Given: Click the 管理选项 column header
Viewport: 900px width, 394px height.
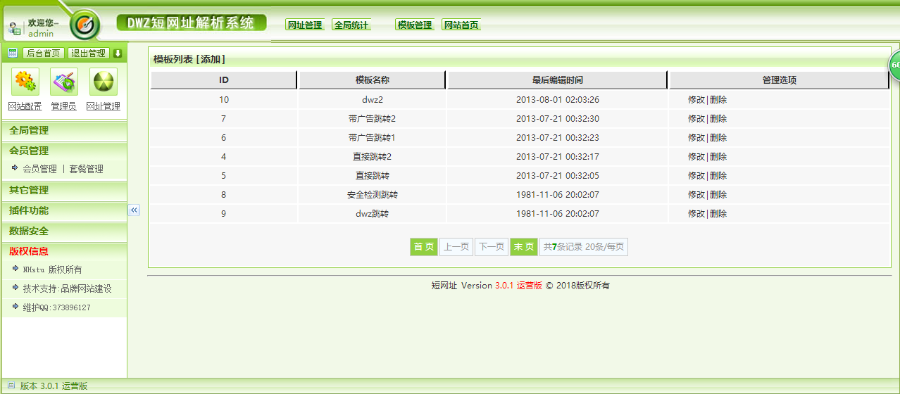Looking at the screenshot, I should [x=779, y=80].
